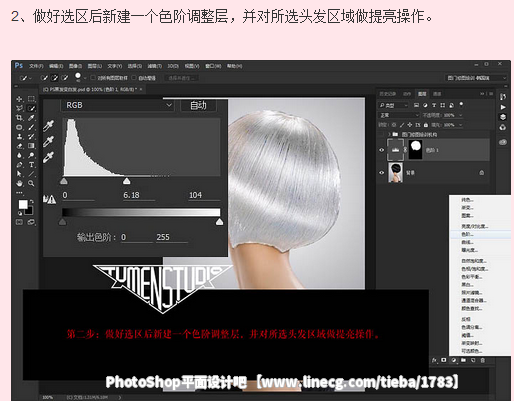Click the new group folder icon
Image resolution: width=514 pixels, height=401 pixels.
coord(463,360)
